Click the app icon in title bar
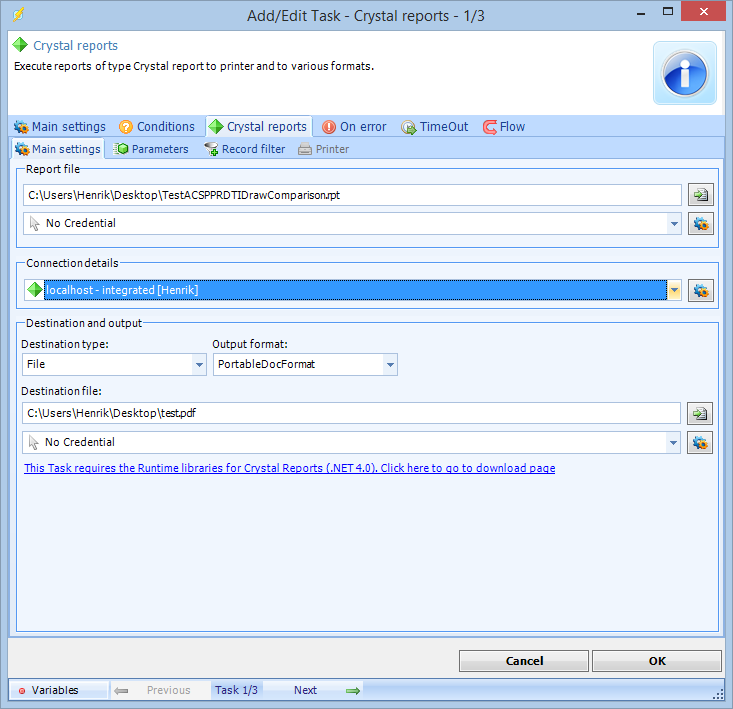733x709 pixels. coord(17,16)
